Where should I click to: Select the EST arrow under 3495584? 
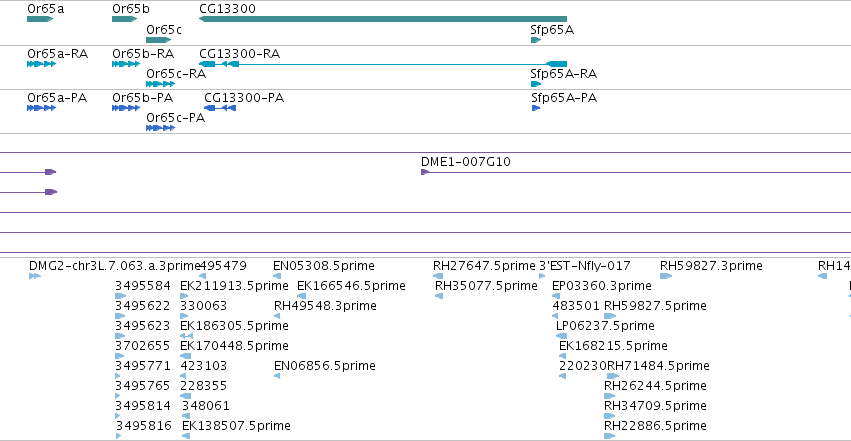pyautogui.click(x=120, y=296)
